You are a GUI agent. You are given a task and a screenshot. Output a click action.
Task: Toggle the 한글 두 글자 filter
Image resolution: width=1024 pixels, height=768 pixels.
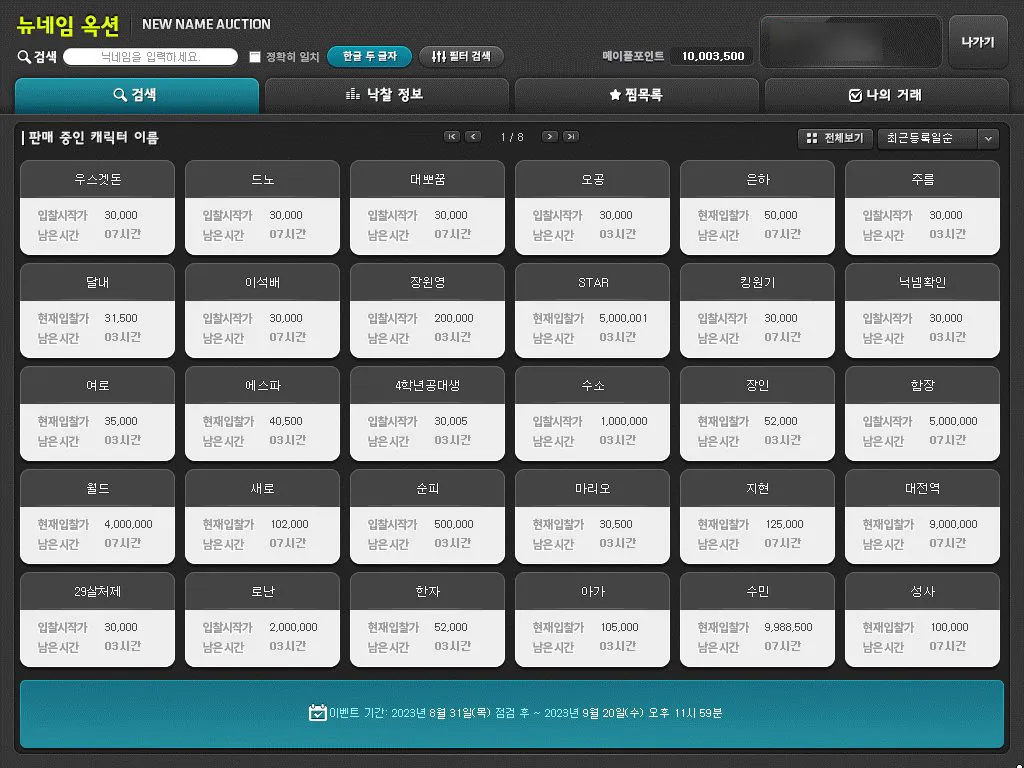pos(369,57)
